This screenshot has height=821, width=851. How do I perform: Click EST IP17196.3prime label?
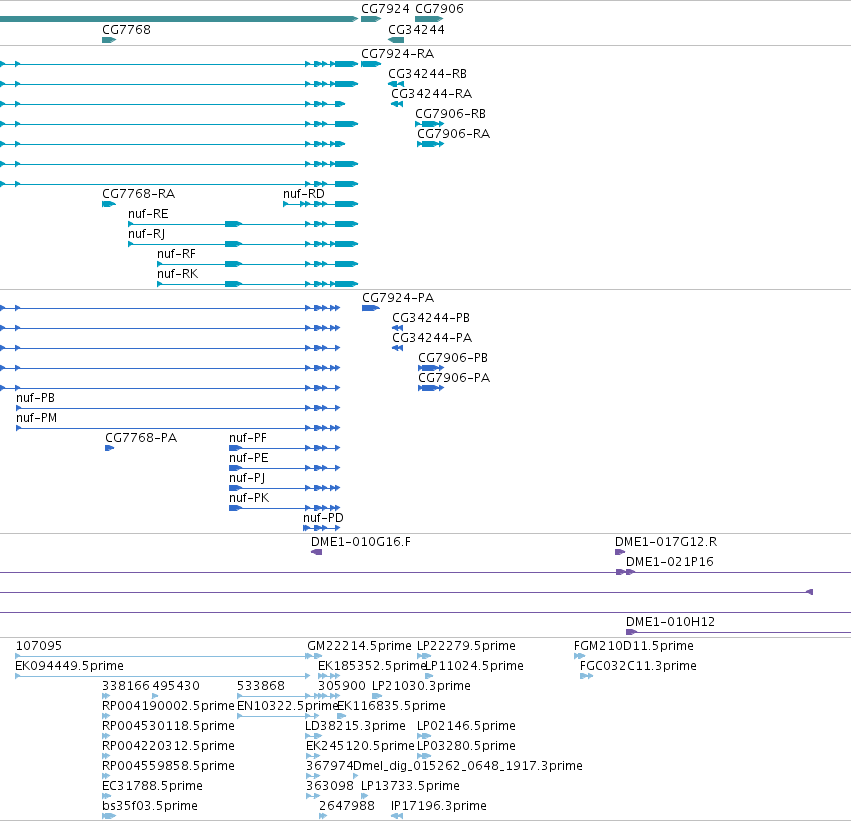tap(439, 806)
